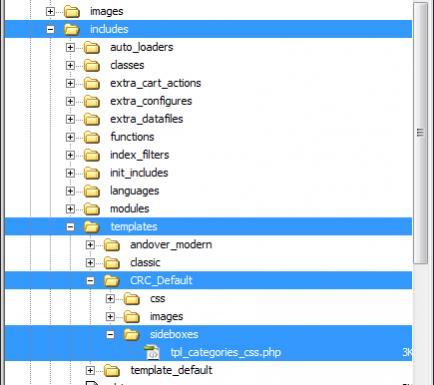Screen dimensions: 434x385
Task: Click the open templates folder icon
Action: click(x=91, y=227)
